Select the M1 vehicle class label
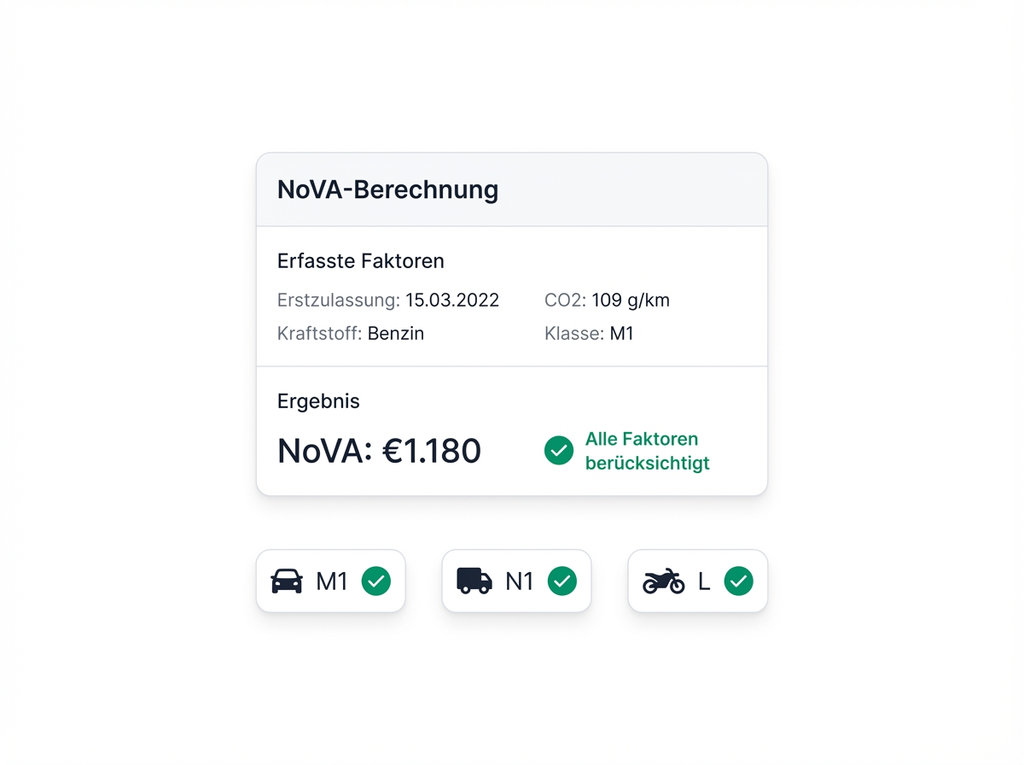This screenshot has height=765, width=1024. pyautogui.click(x=331, y=581)
